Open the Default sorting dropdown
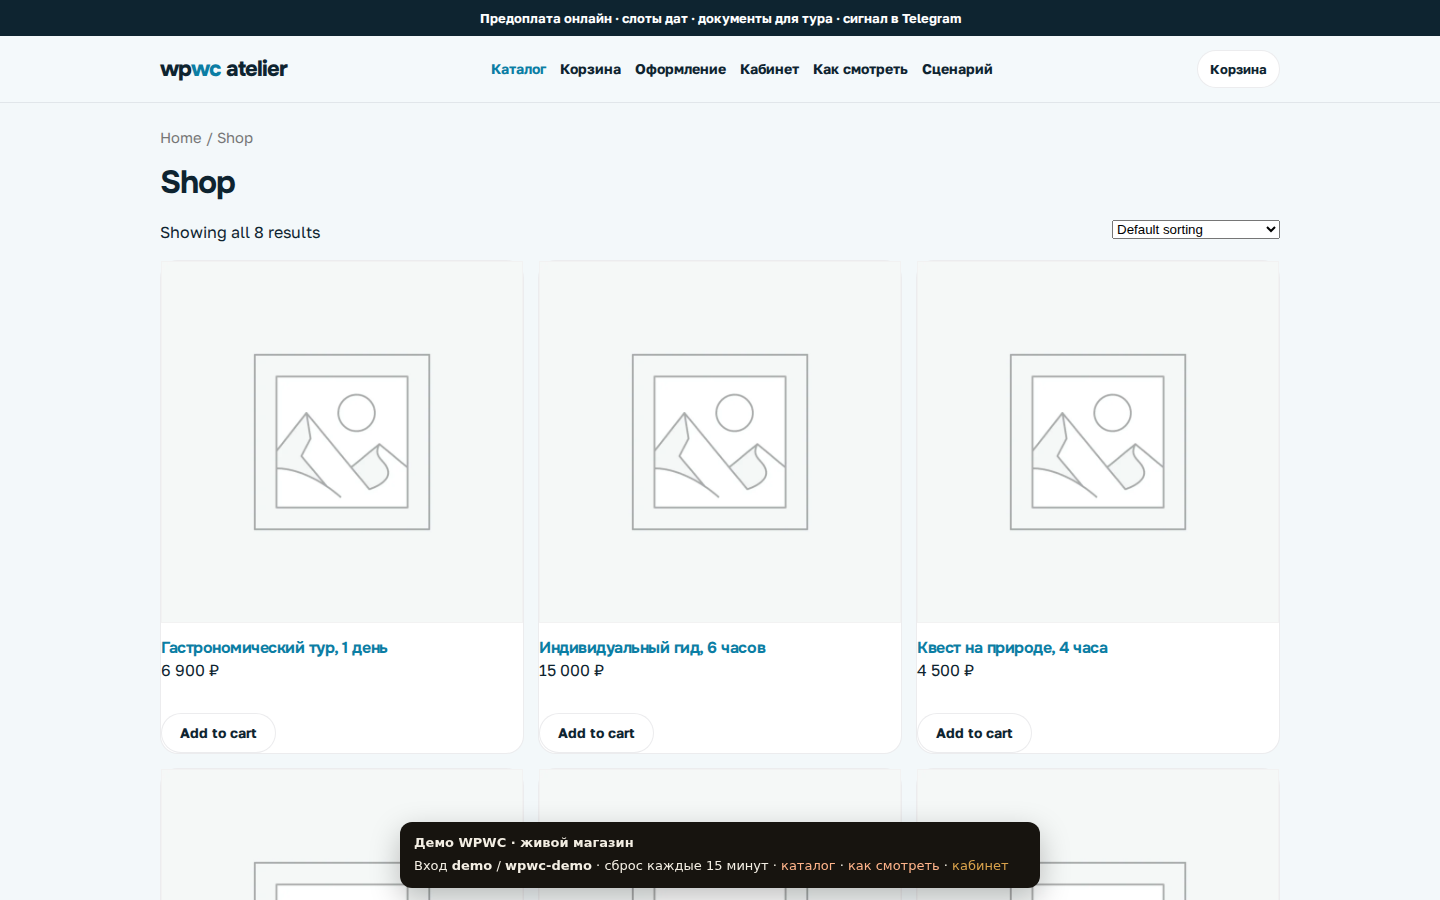Viewport: 1440px width, 900px height. click(x=1196, y=230)
